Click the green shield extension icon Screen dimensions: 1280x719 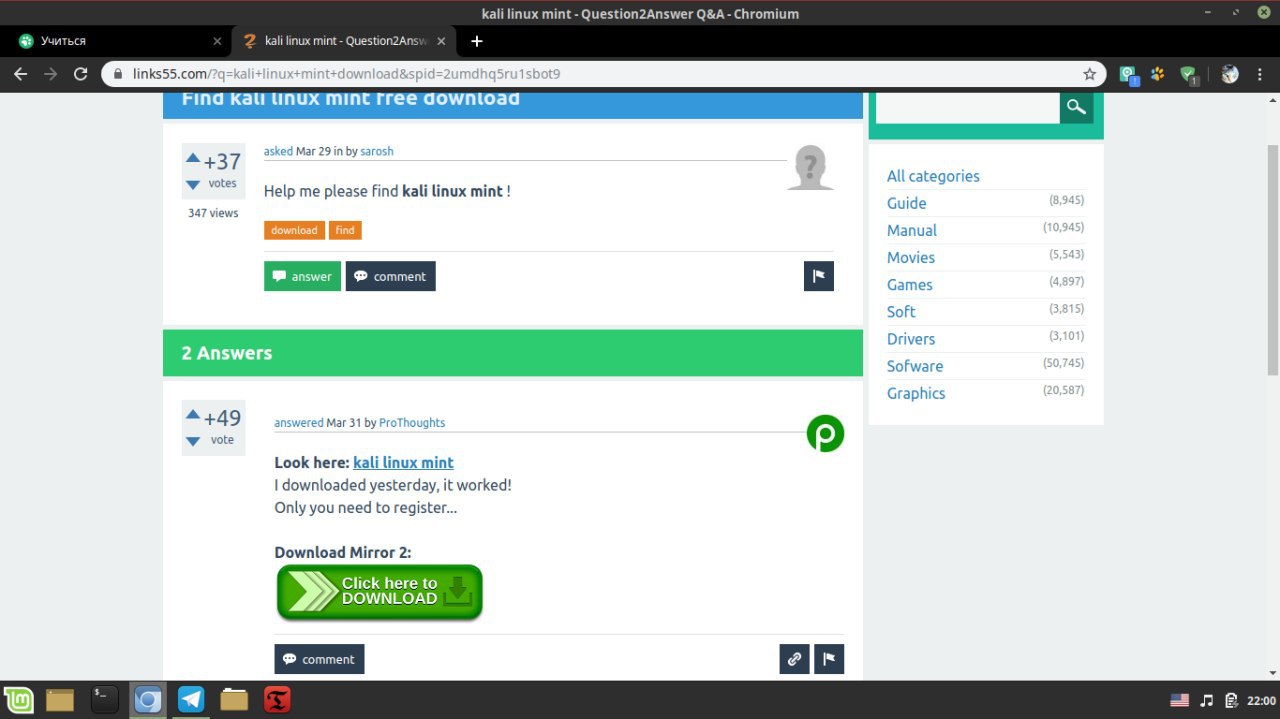[x=1188, y=75]
